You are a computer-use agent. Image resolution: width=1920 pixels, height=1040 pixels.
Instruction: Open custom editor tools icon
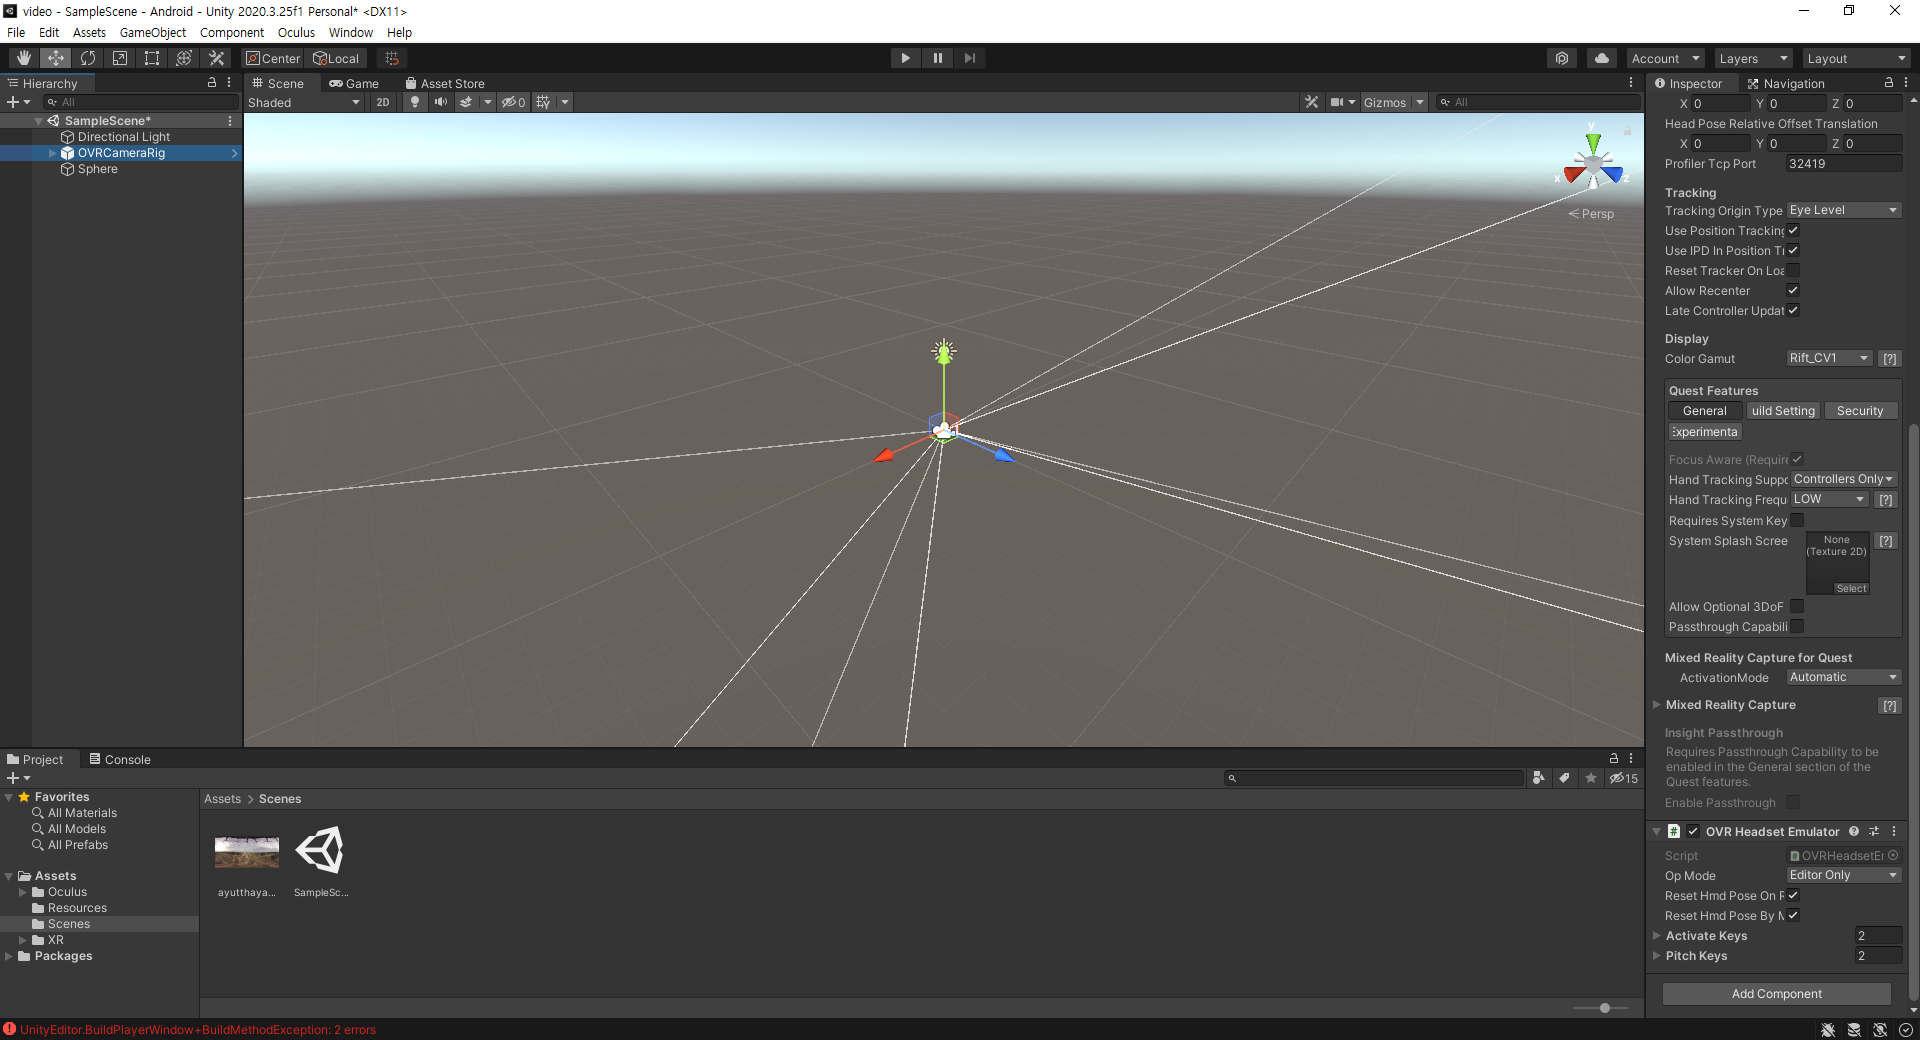coord(216,58)
